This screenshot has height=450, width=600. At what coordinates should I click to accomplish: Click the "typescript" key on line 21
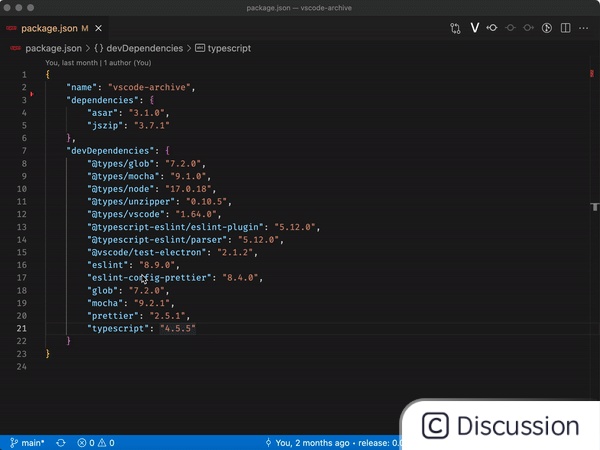(118, 328)
